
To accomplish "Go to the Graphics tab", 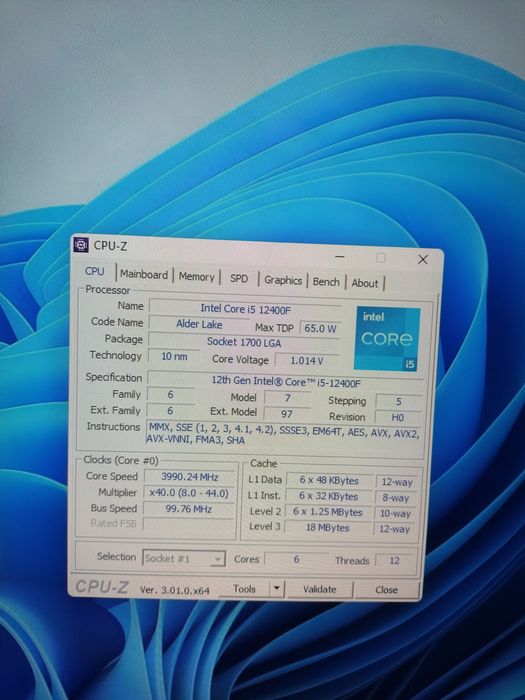I will tap(283, 280).
